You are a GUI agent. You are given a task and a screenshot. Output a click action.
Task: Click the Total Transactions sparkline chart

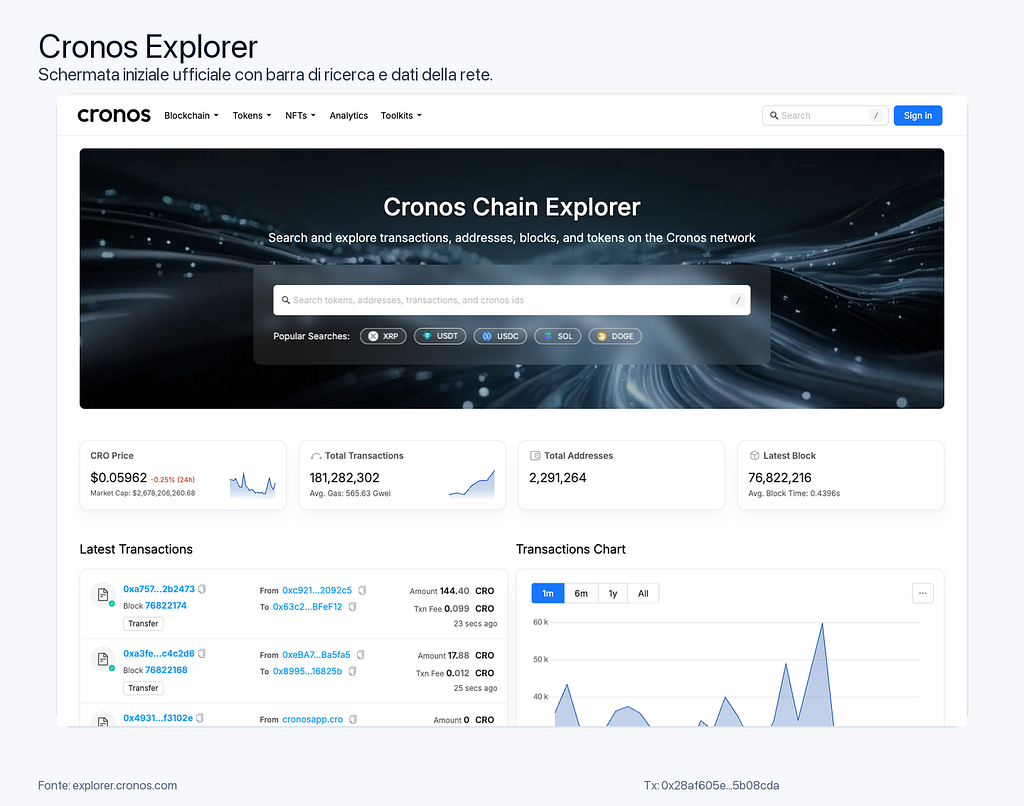pos(472,484)
